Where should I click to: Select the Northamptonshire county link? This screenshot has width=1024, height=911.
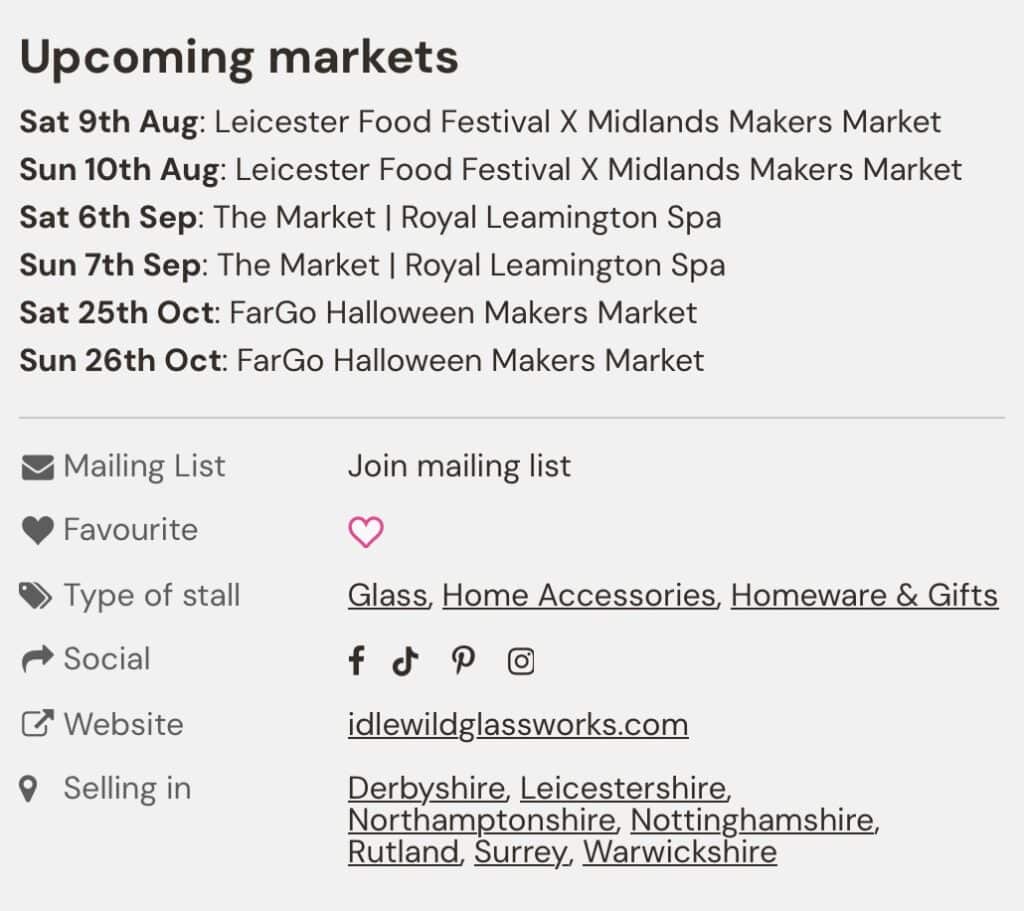[481, 820]
